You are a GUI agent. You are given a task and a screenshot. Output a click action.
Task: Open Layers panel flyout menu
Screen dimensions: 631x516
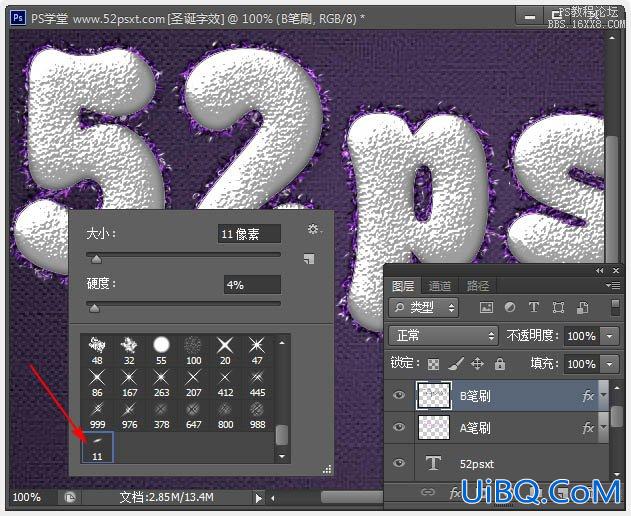point(613,286)
